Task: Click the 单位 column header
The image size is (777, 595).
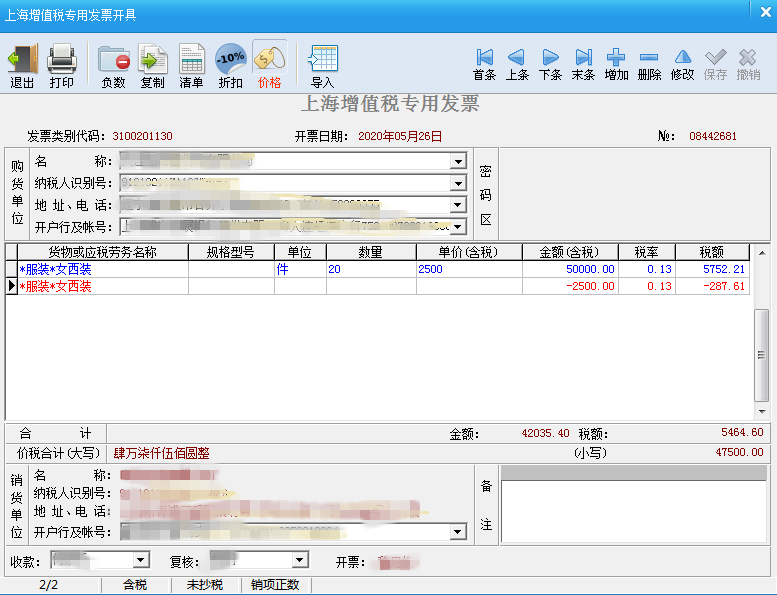Action: coord(300,252)
